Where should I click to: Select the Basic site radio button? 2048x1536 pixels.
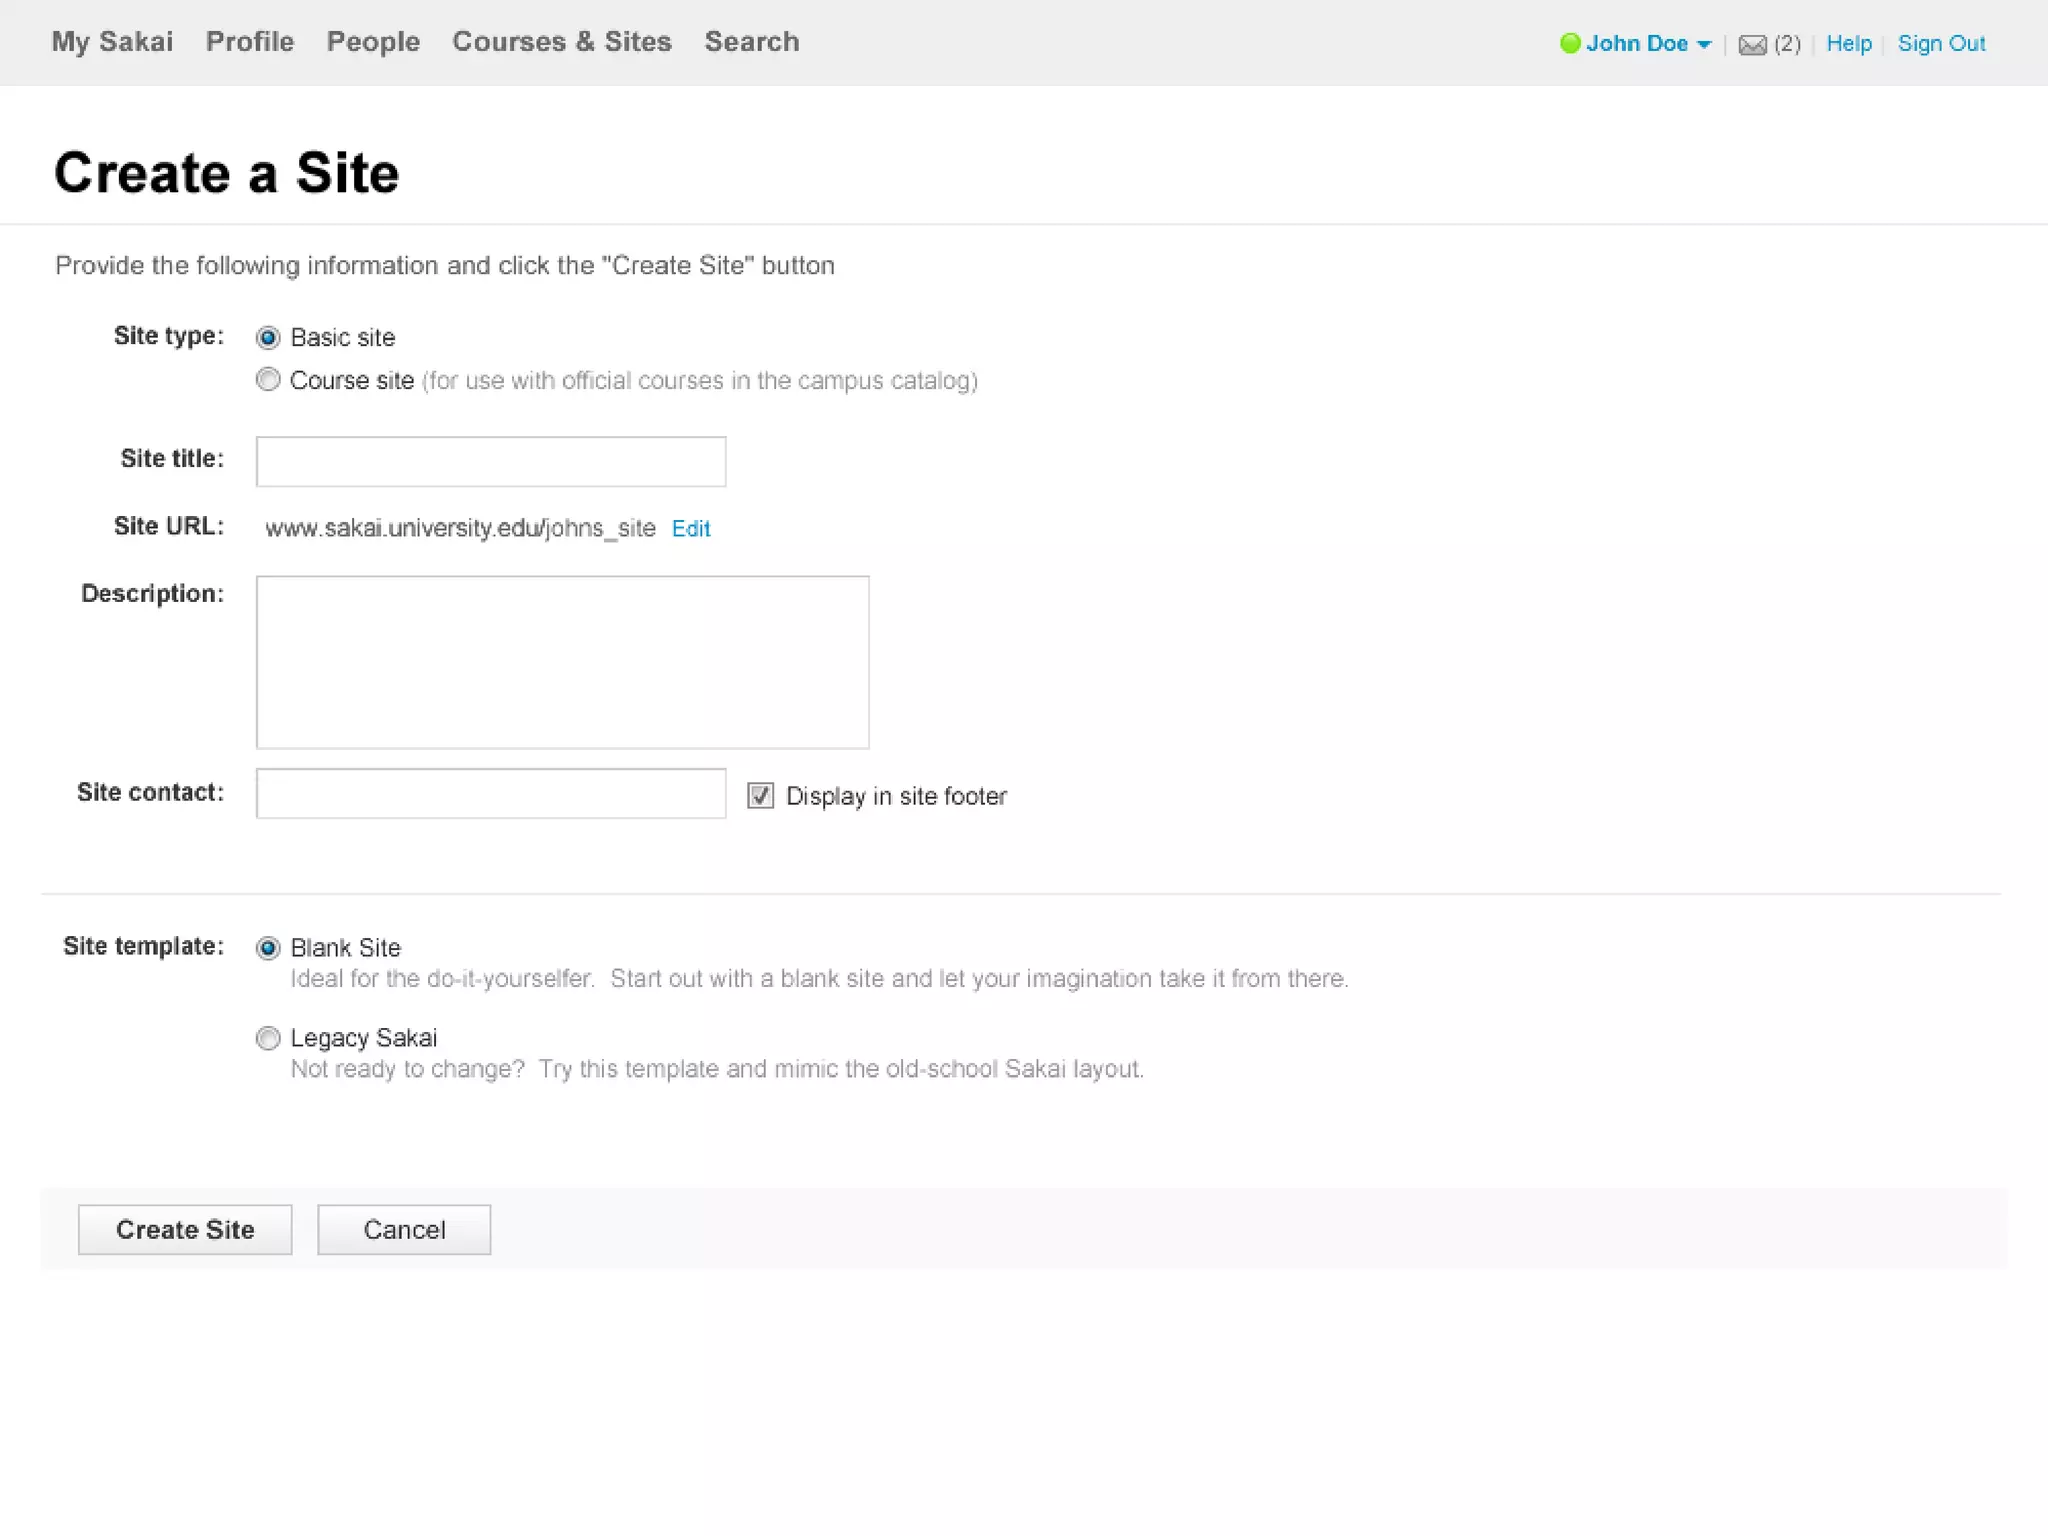pyautogui.click(x=268, y=338)
